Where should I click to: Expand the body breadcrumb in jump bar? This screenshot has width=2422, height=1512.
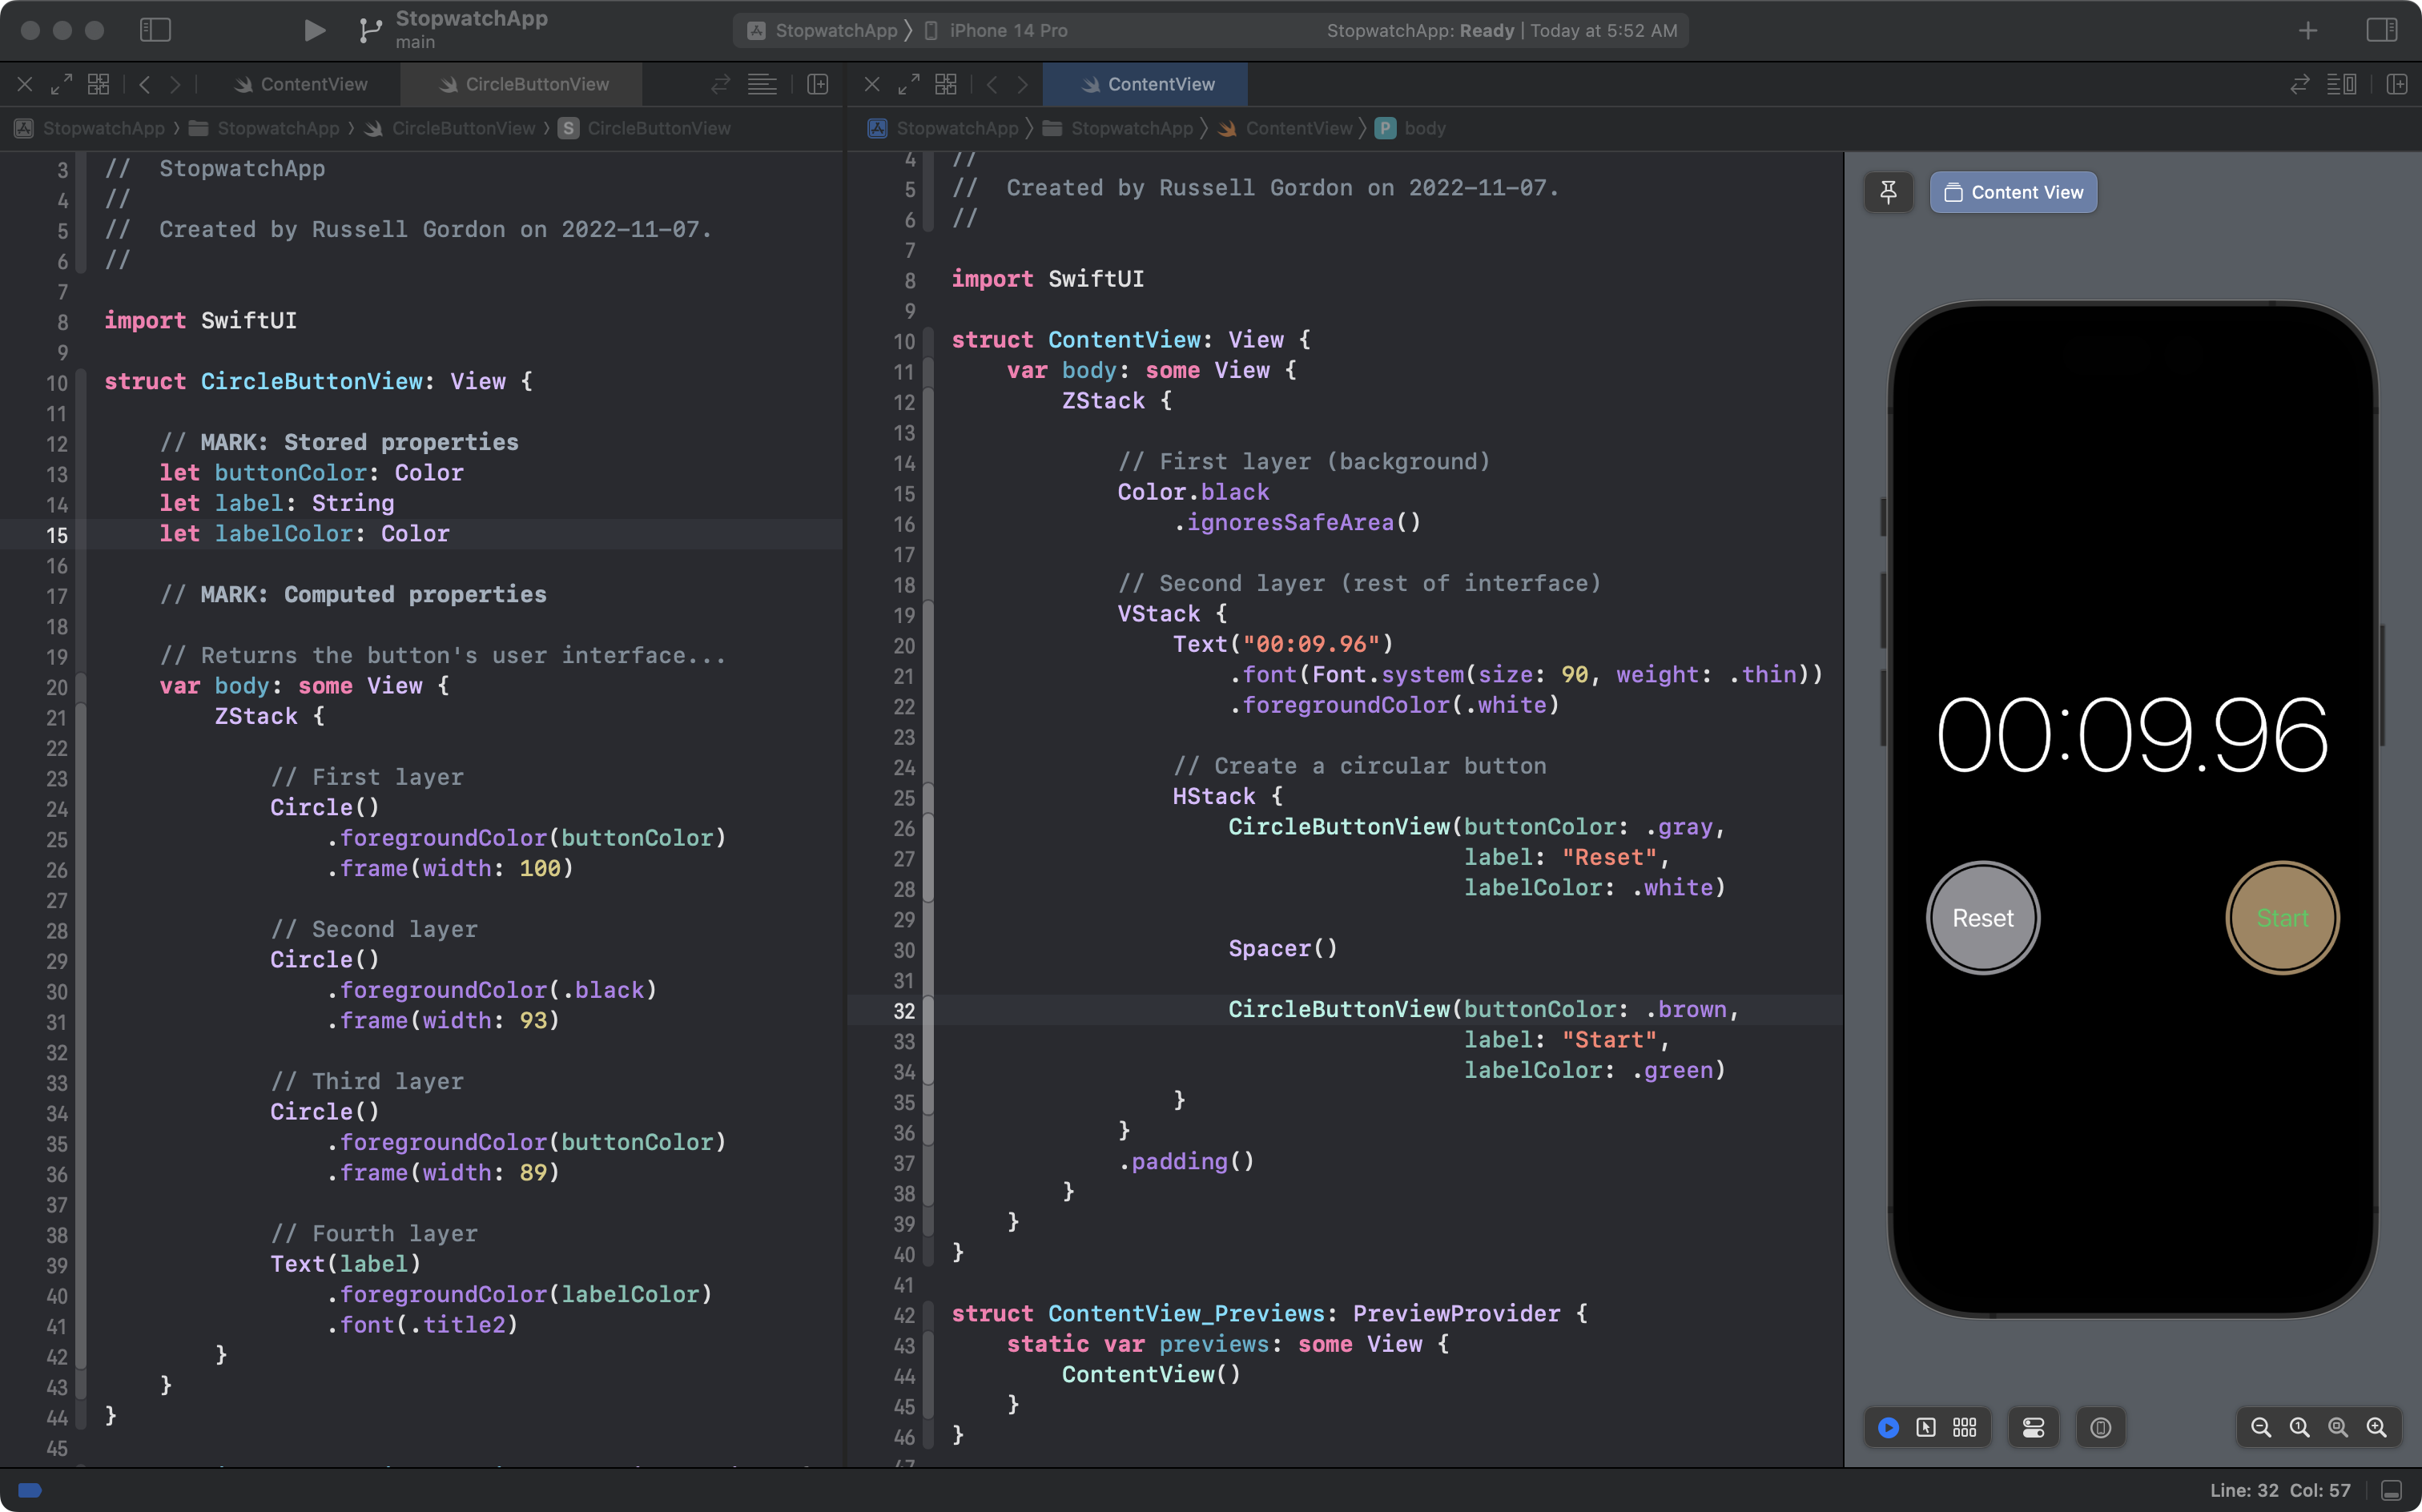tap(1424, 128)
